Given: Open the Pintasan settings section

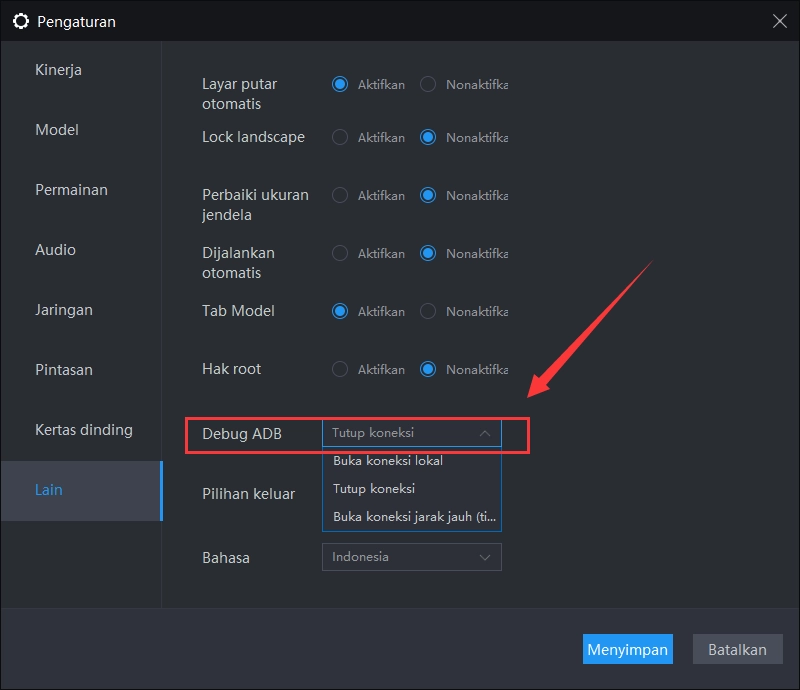Looking at the screenshot, I should [64, 369].
